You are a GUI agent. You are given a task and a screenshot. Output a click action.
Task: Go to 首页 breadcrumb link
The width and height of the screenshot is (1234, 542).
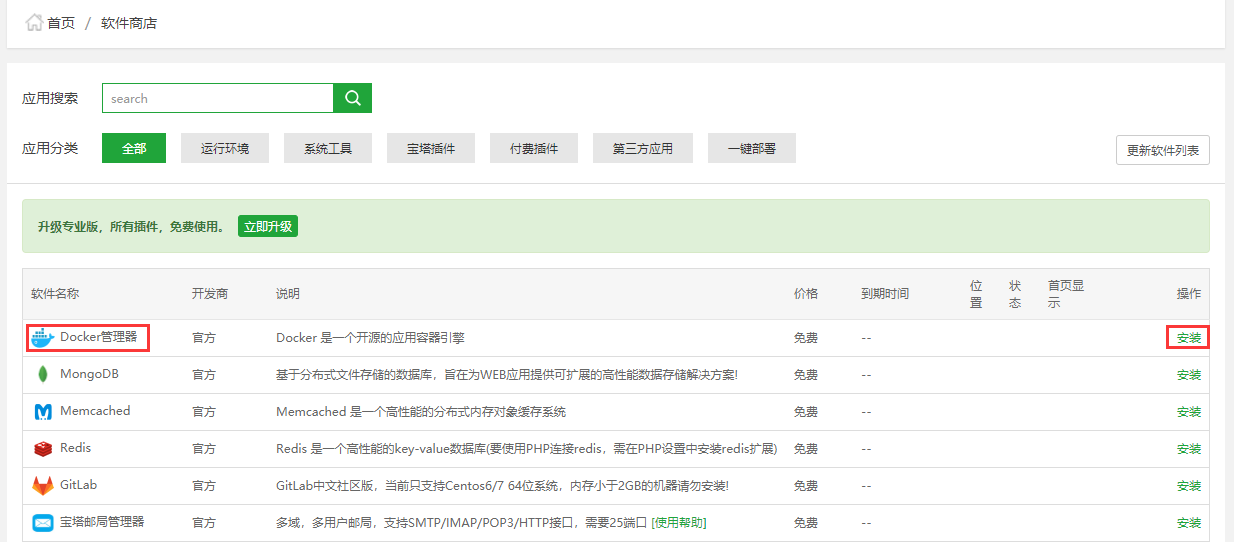[61, 23]
